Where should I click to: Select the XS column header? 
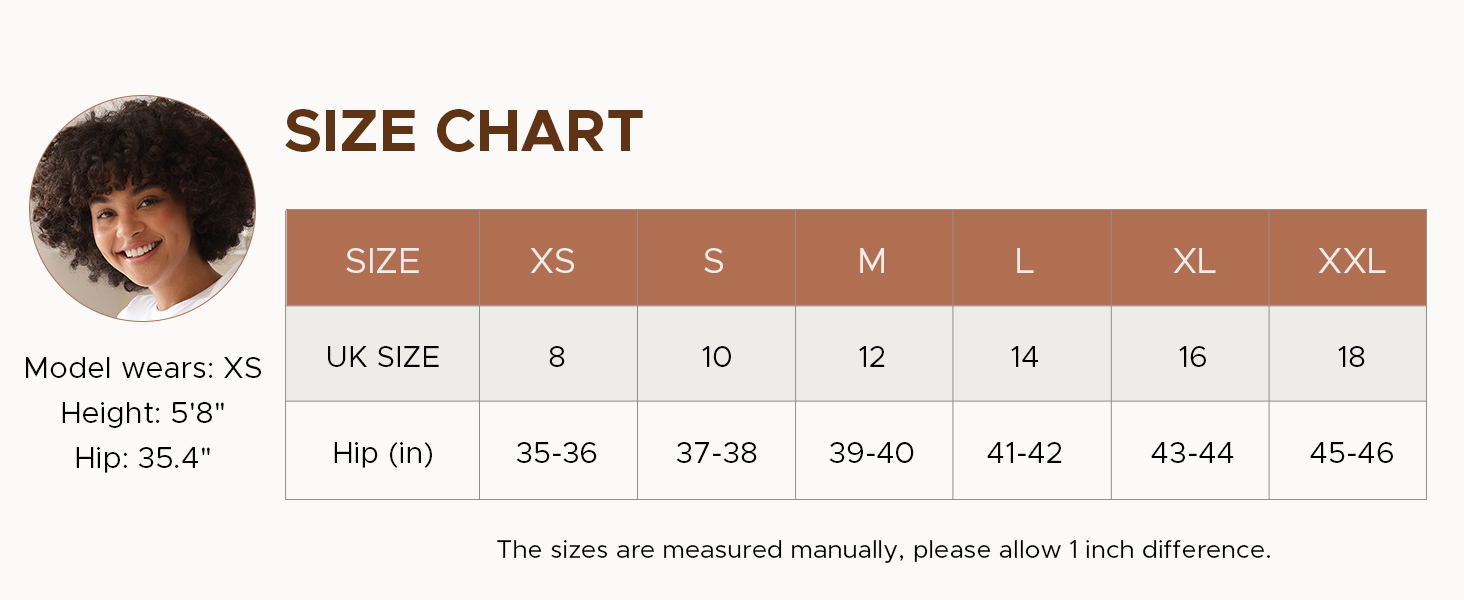click(553, 261)
